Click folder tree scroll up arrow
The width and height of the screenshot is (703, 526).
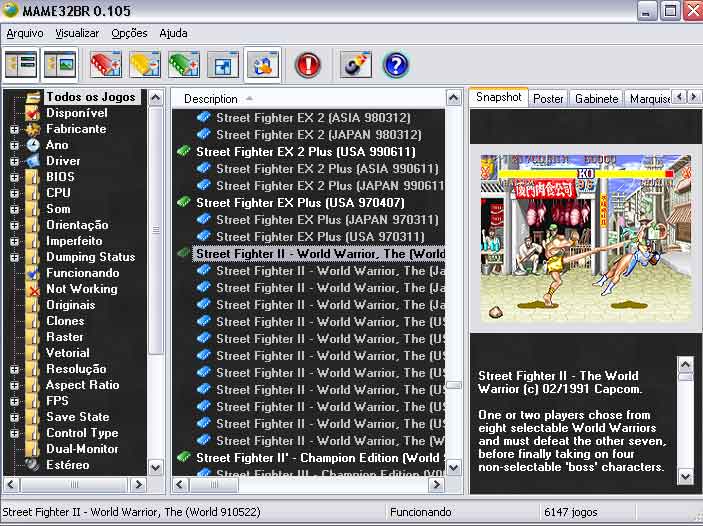click(x=156, y=97)
